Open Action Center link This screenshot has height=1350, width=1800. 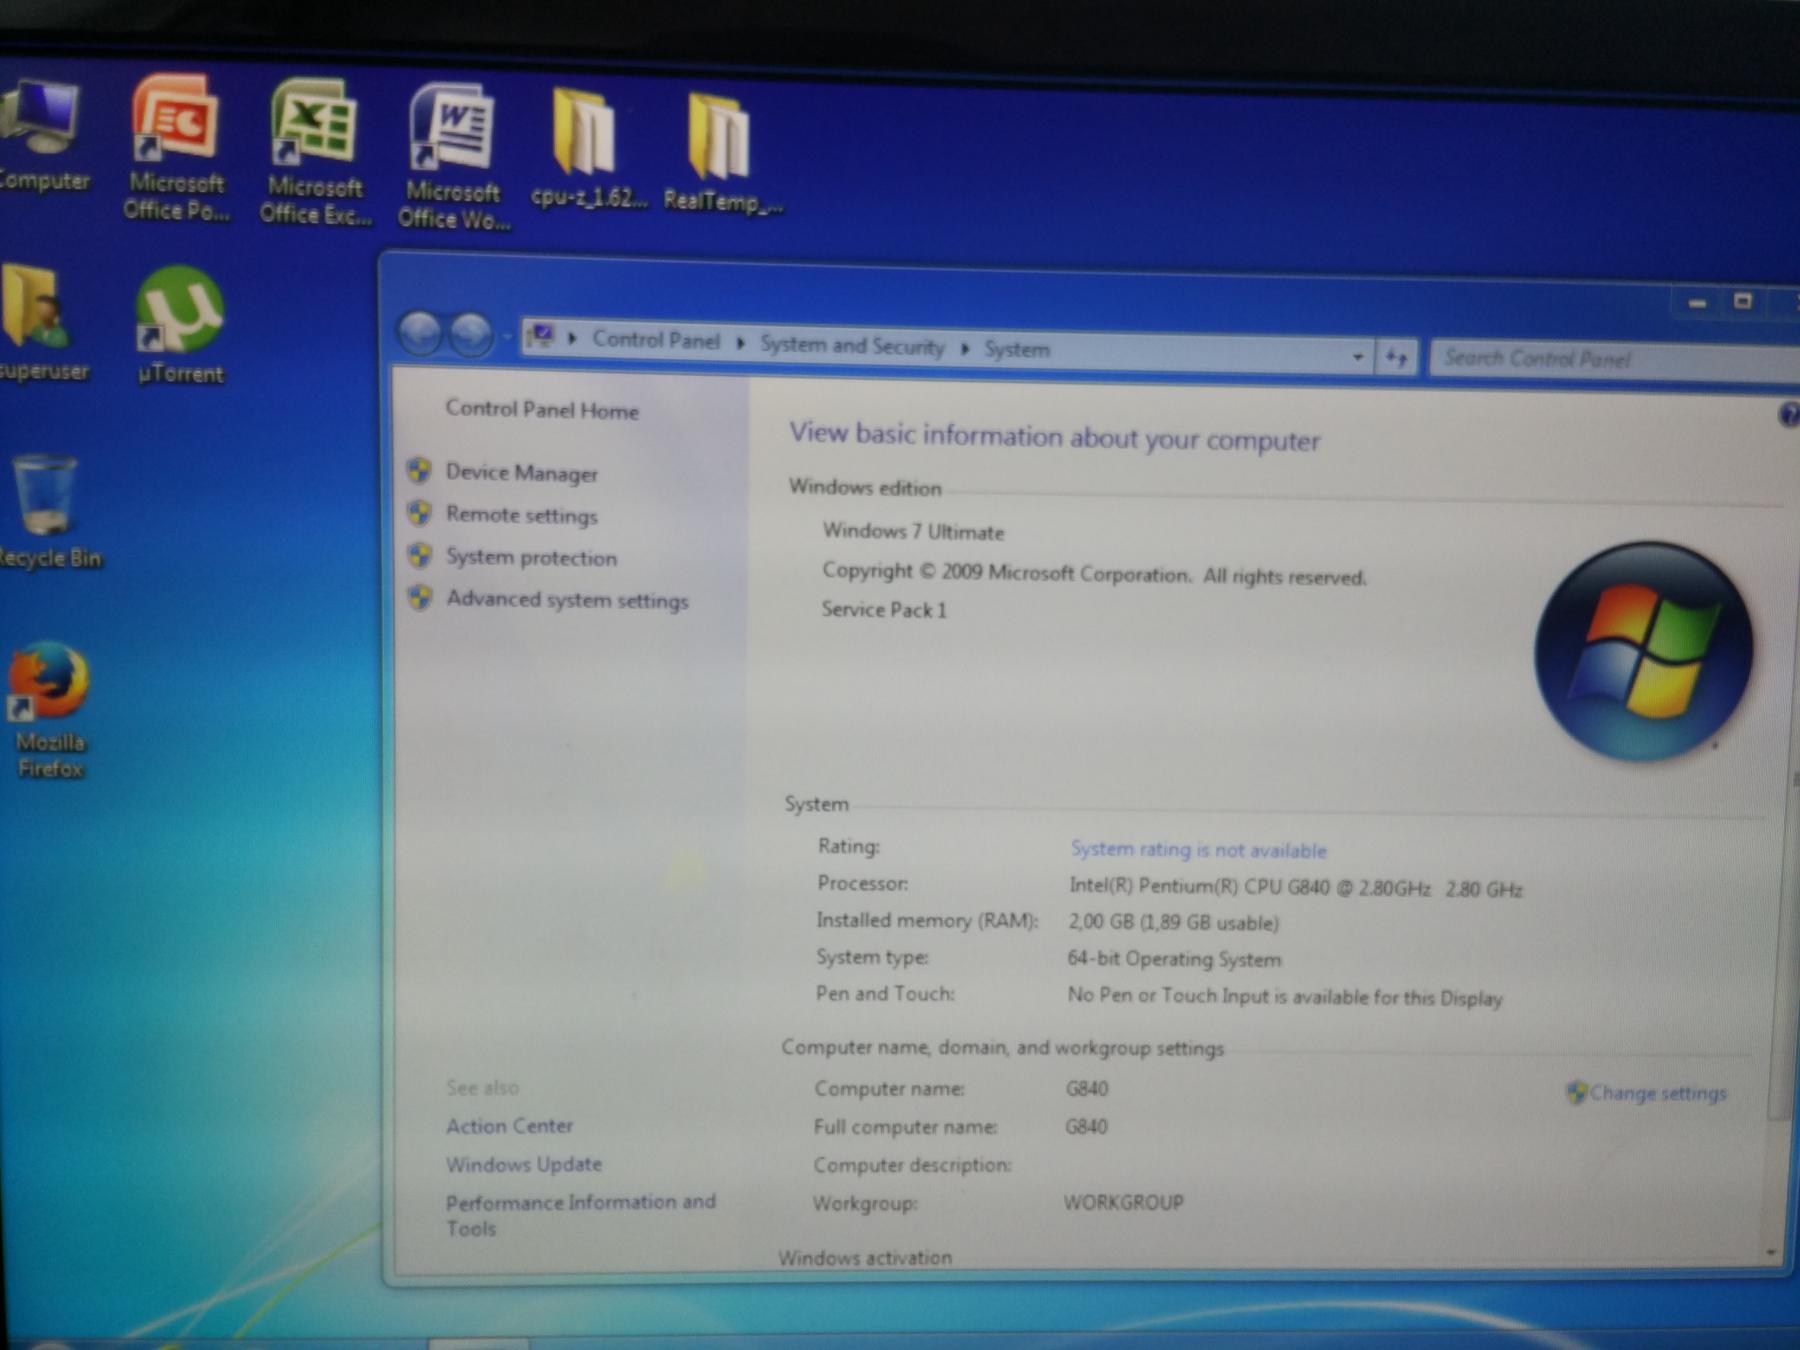click(x=509, y=1126)
